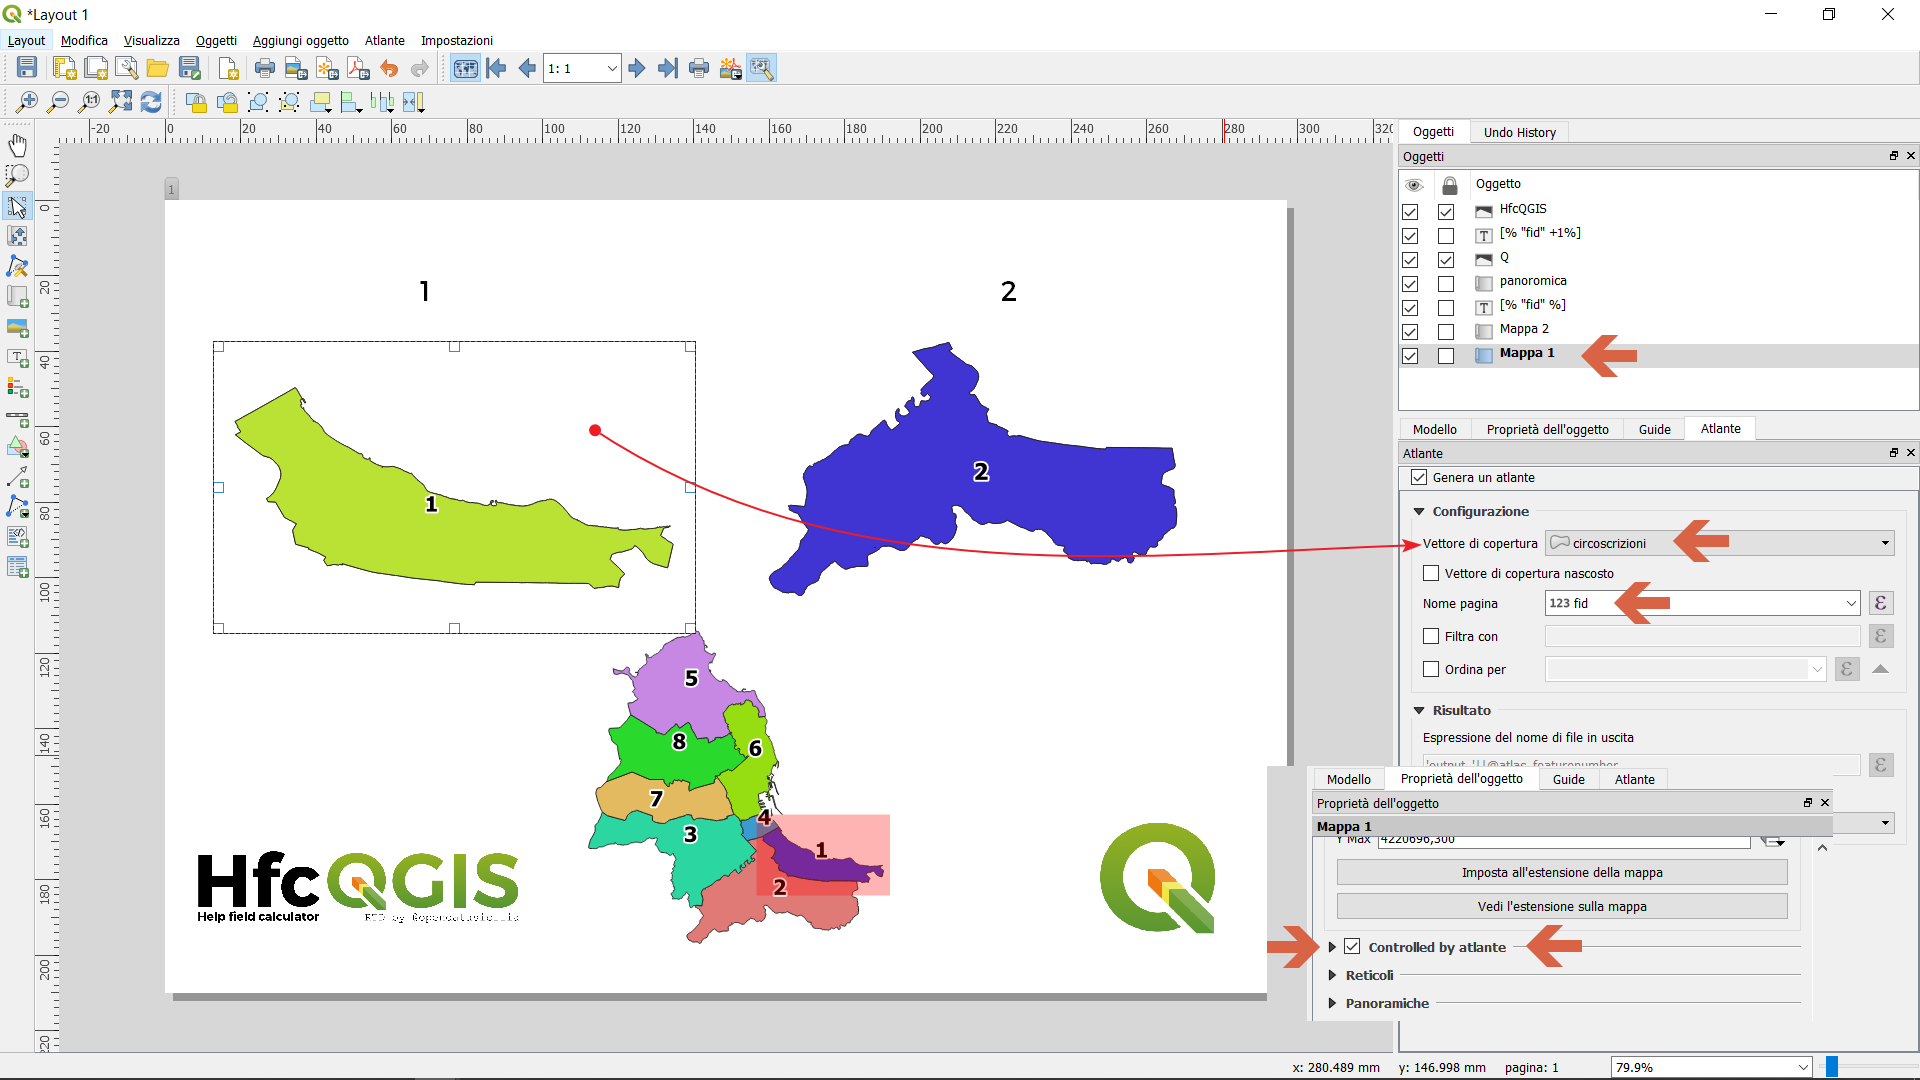Image resolution: width=1920 pixels, height=1080 pixels.
Task: Uncheck Genera un atlante checkbox
Action: coord(1419,477)
